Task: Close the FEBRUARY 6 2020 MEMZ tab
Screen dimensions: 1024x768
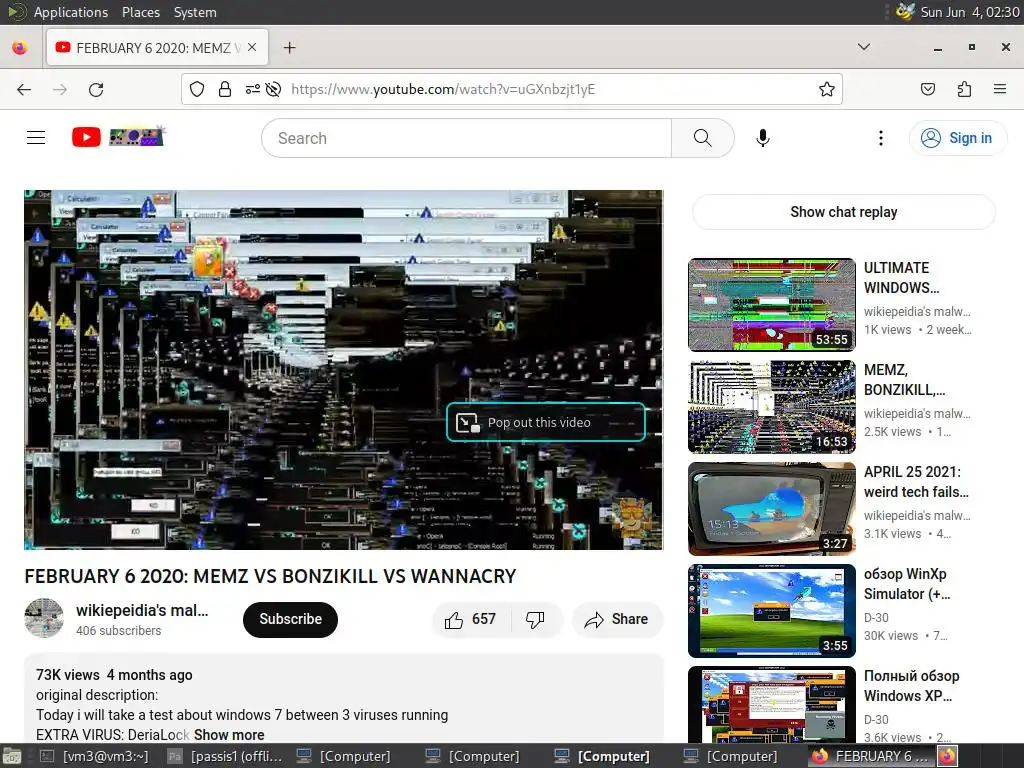Action: coord(252,48)
